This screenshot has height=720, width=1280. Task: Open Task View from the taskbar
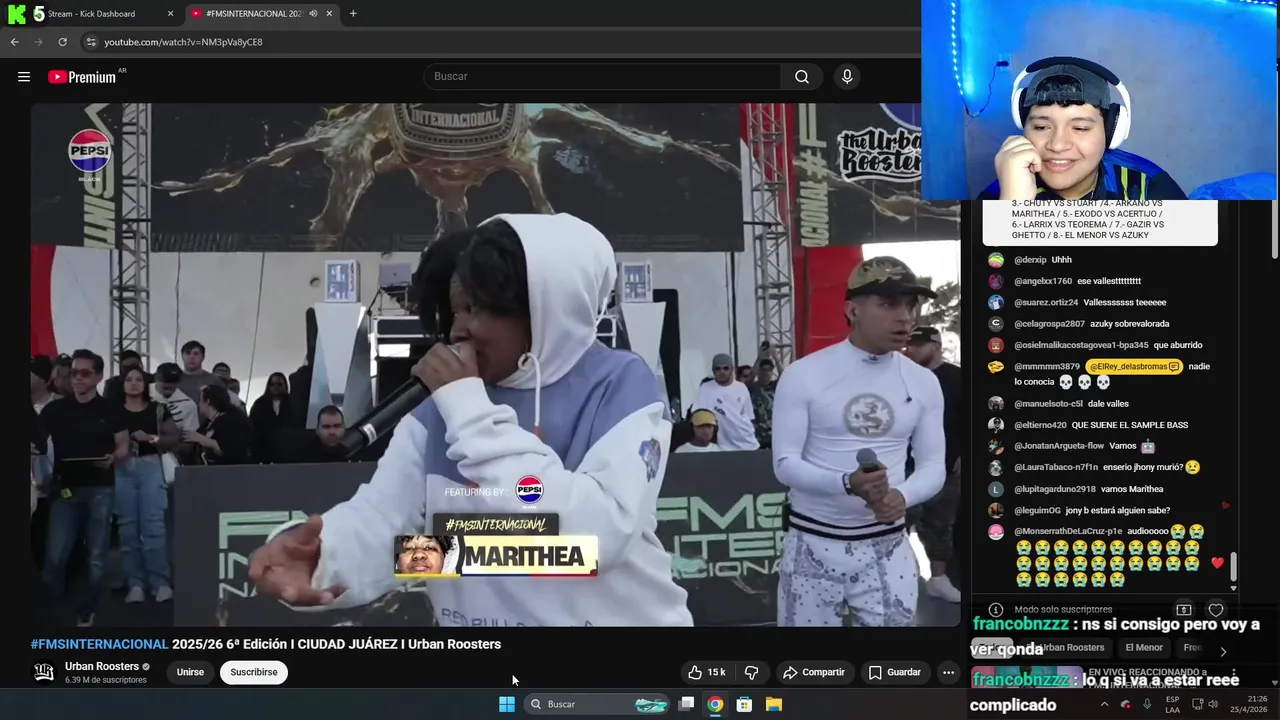click(x=686, y=704)
